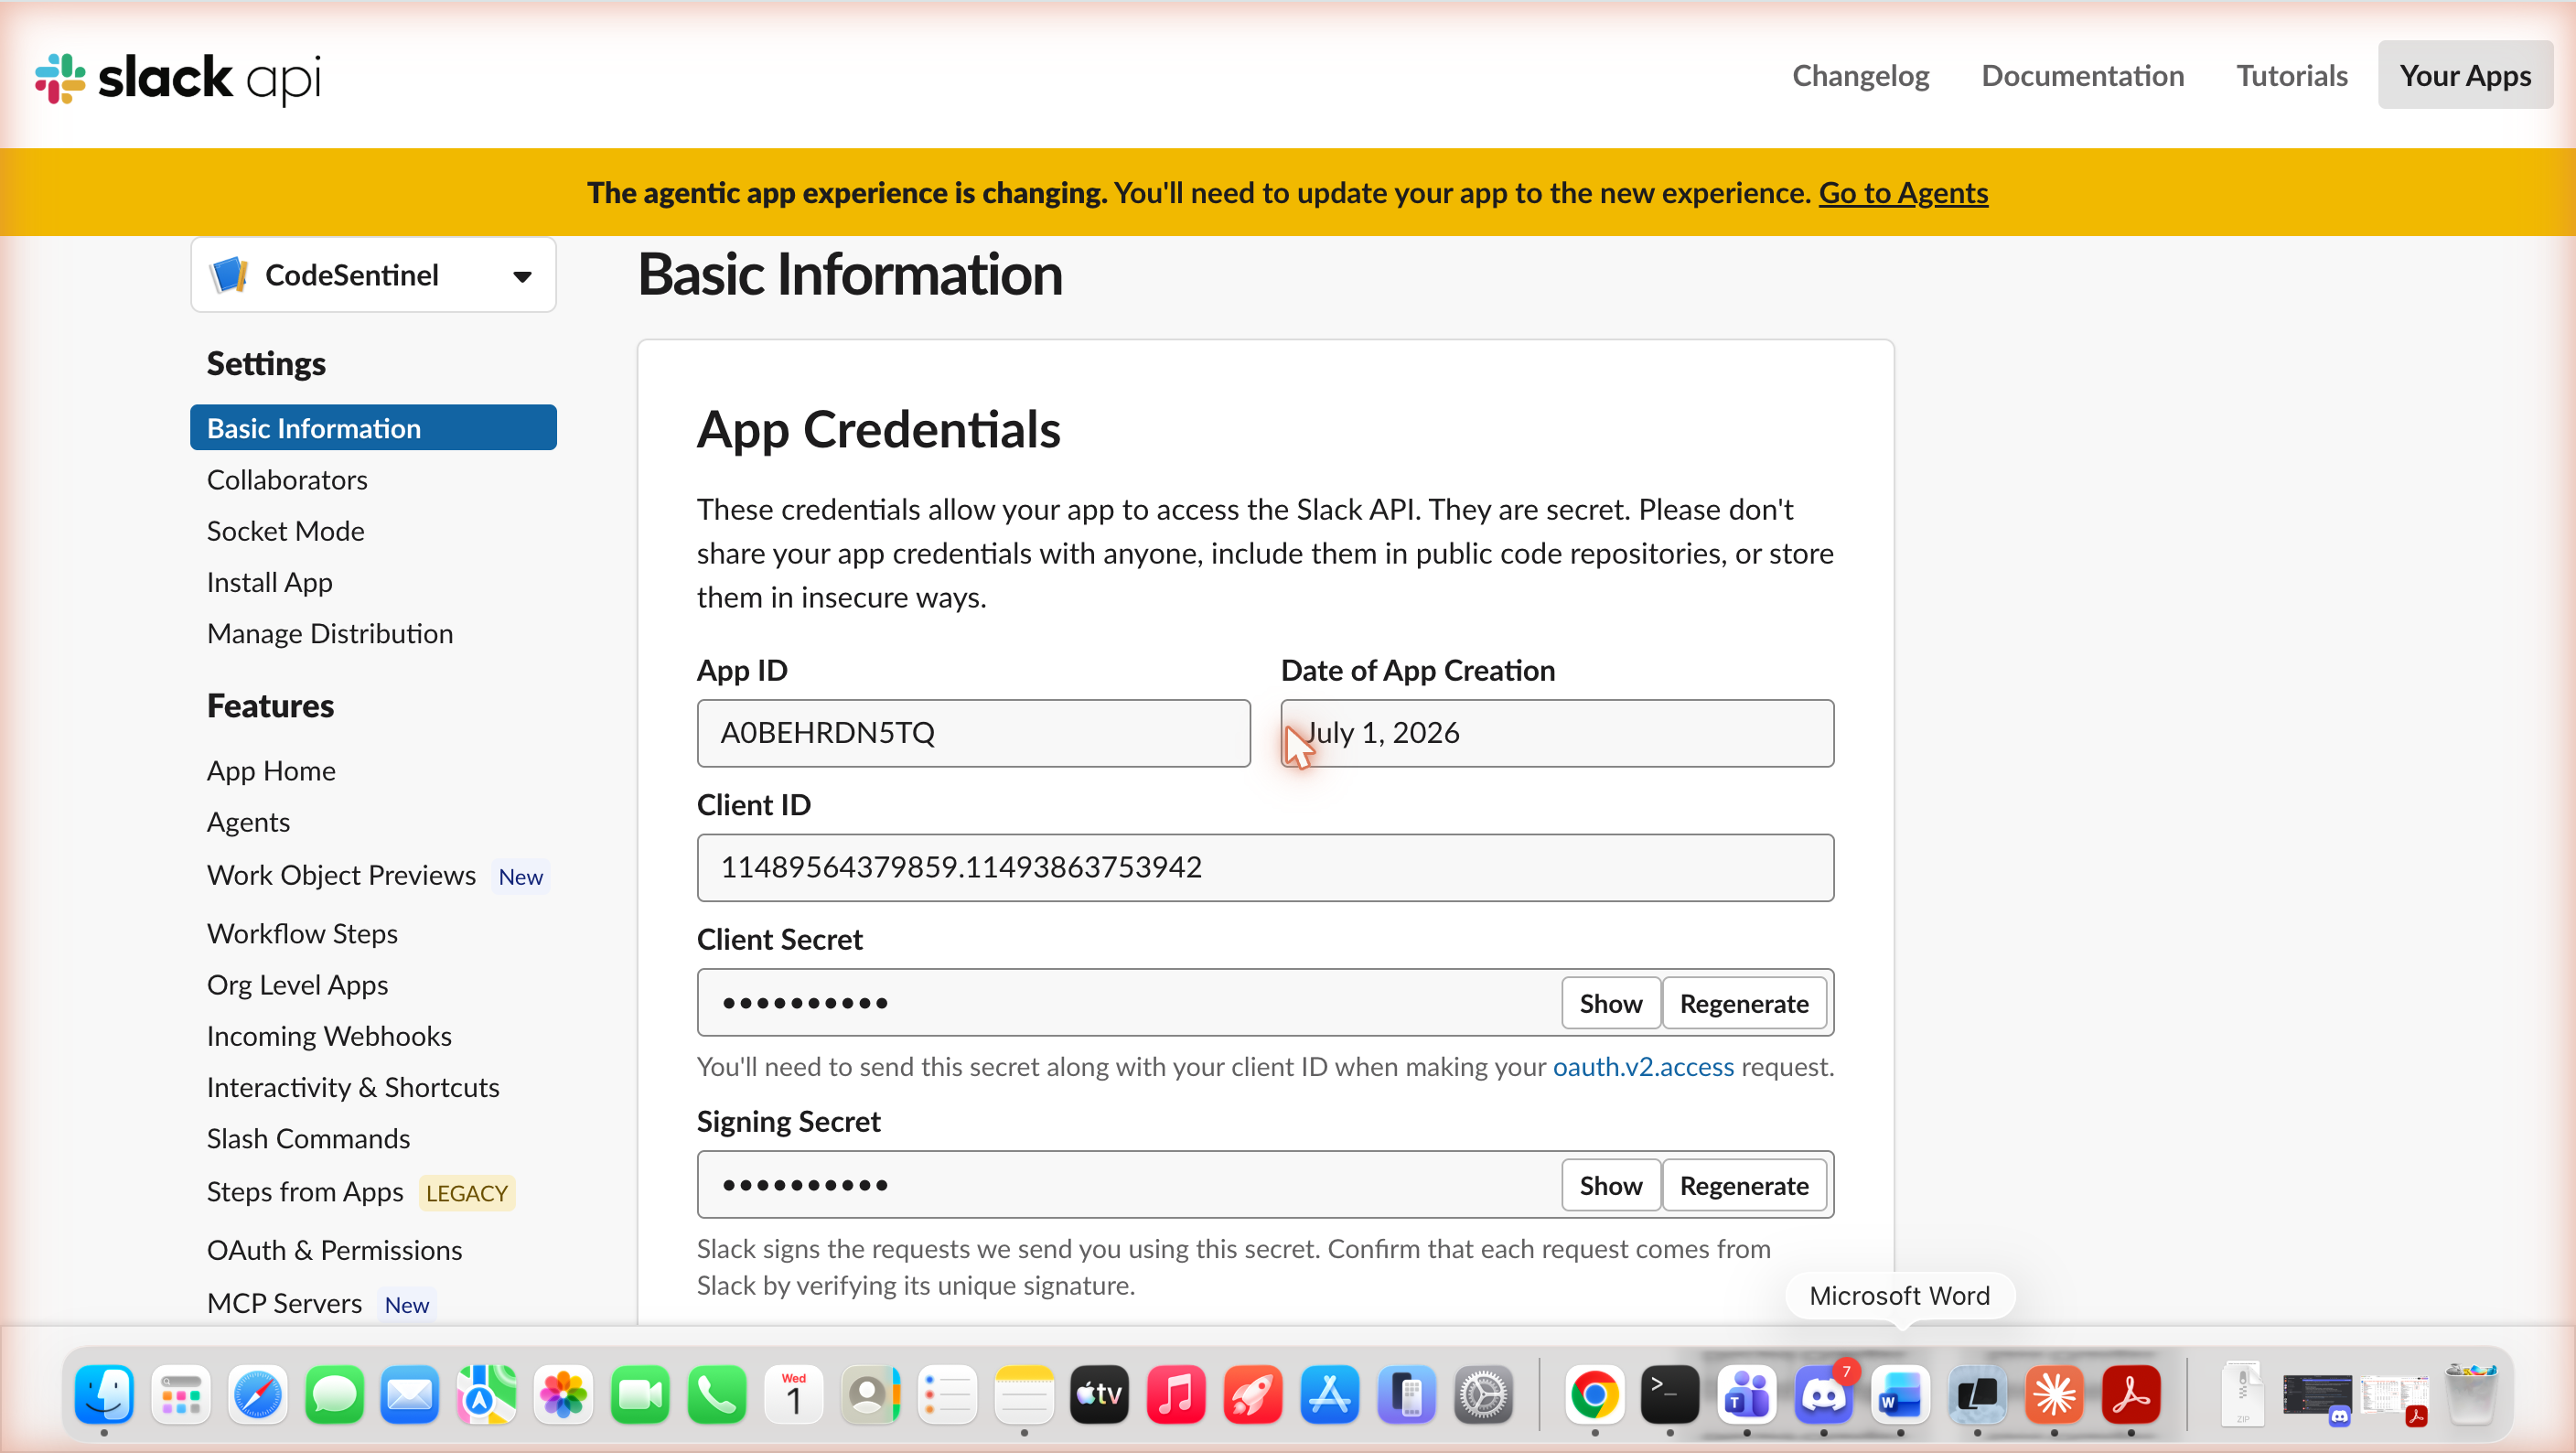Open the ZIP file in the dock

(2242, 1394)
